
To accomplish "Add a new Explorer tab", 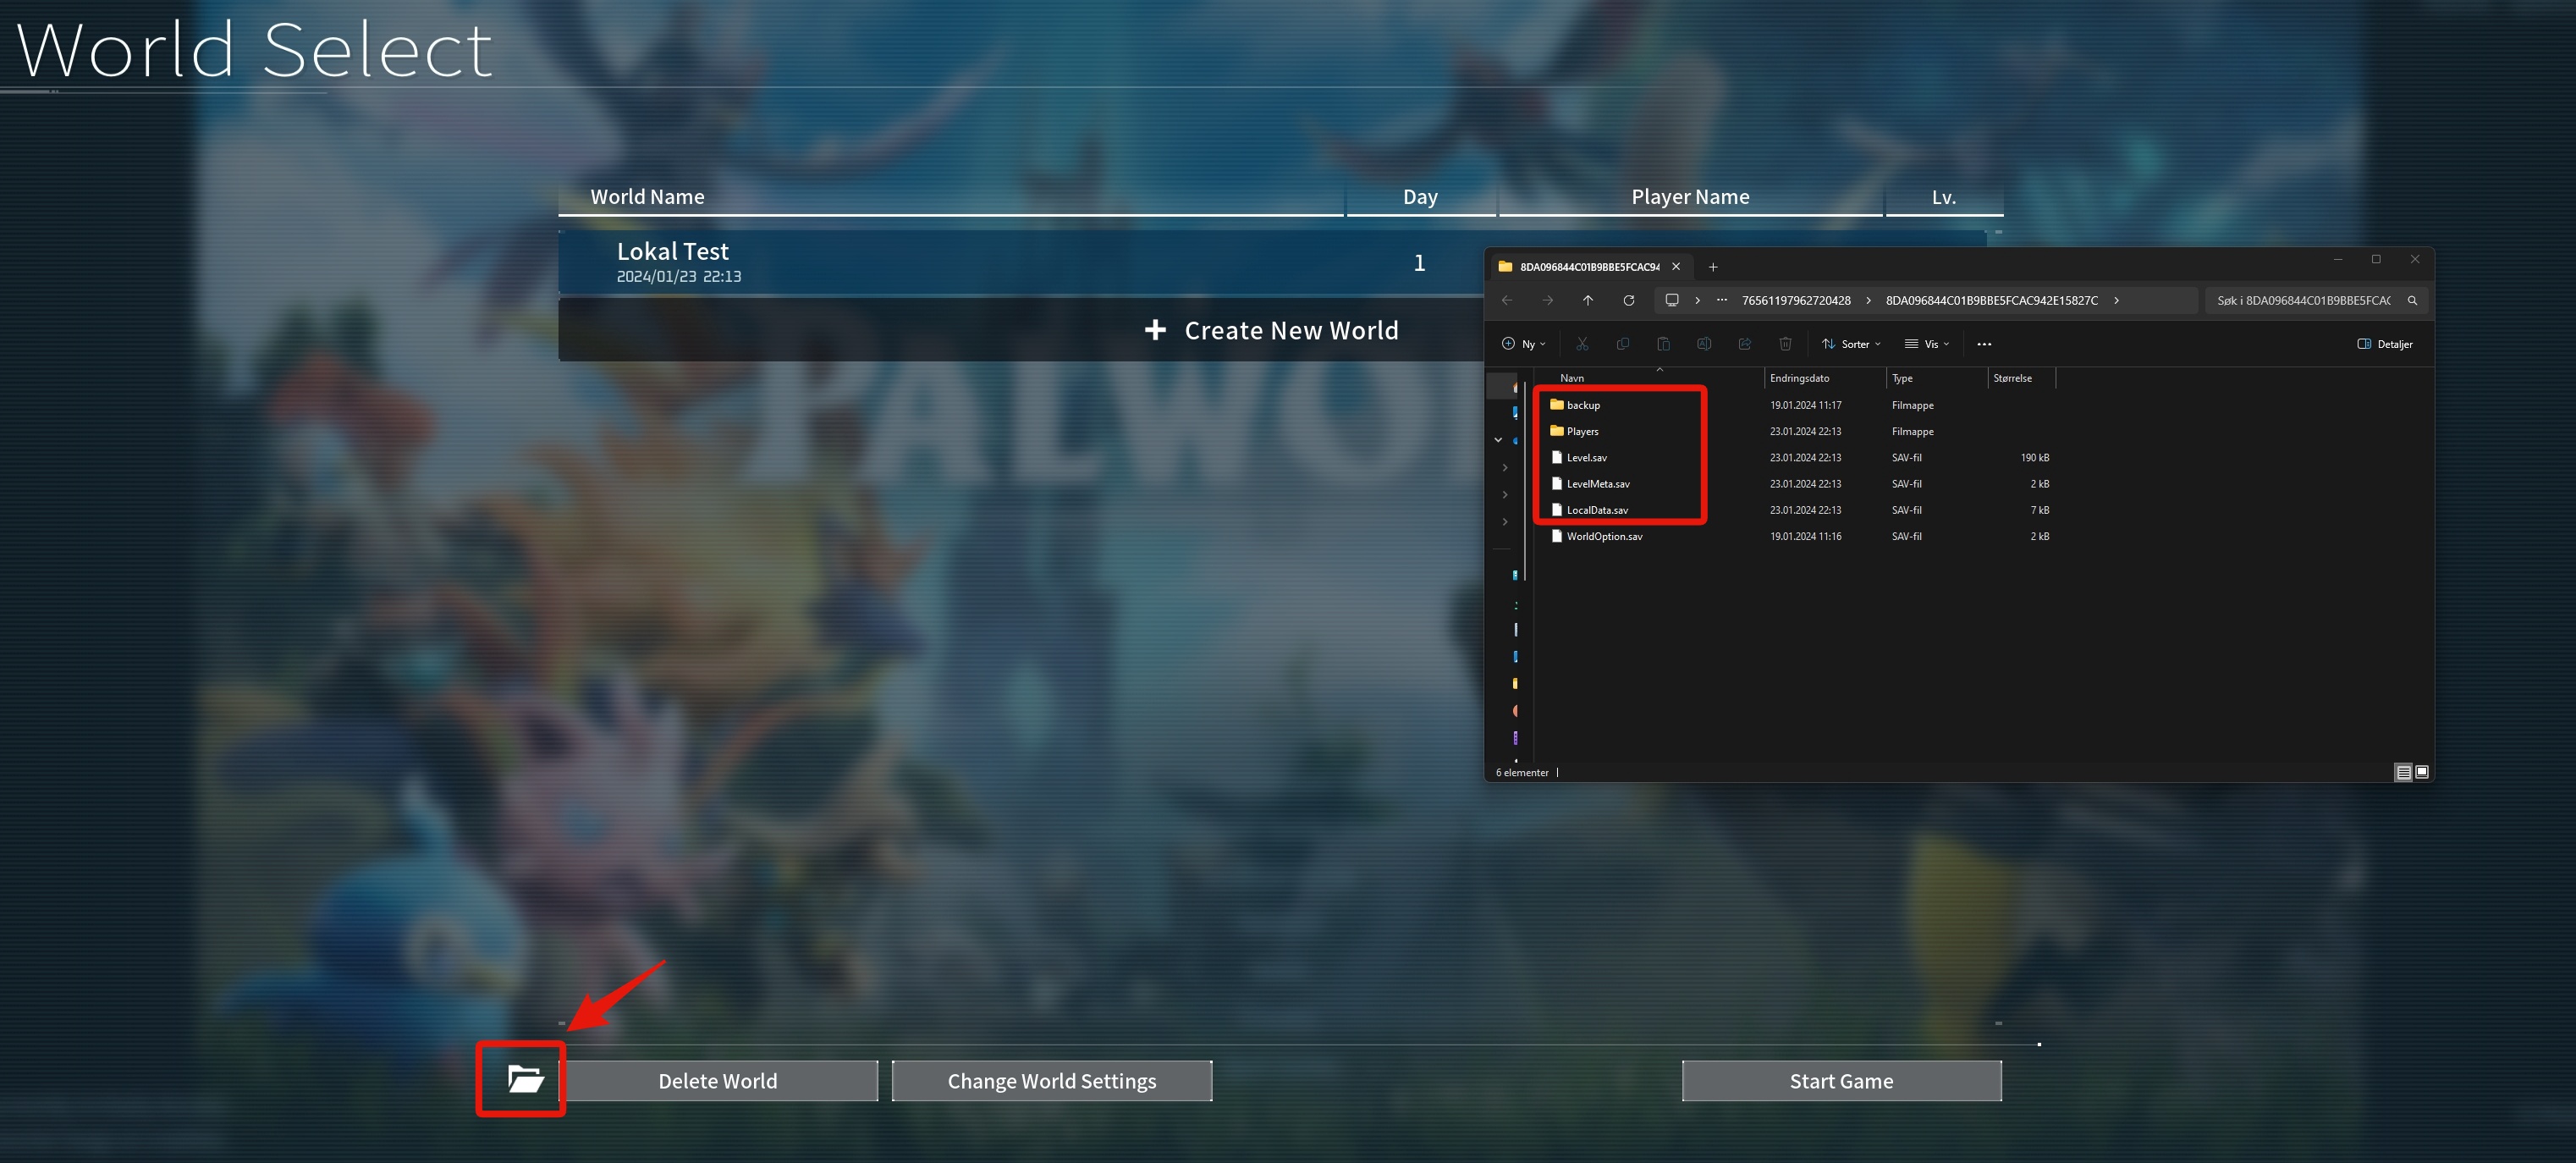I will click(1713, 267).
